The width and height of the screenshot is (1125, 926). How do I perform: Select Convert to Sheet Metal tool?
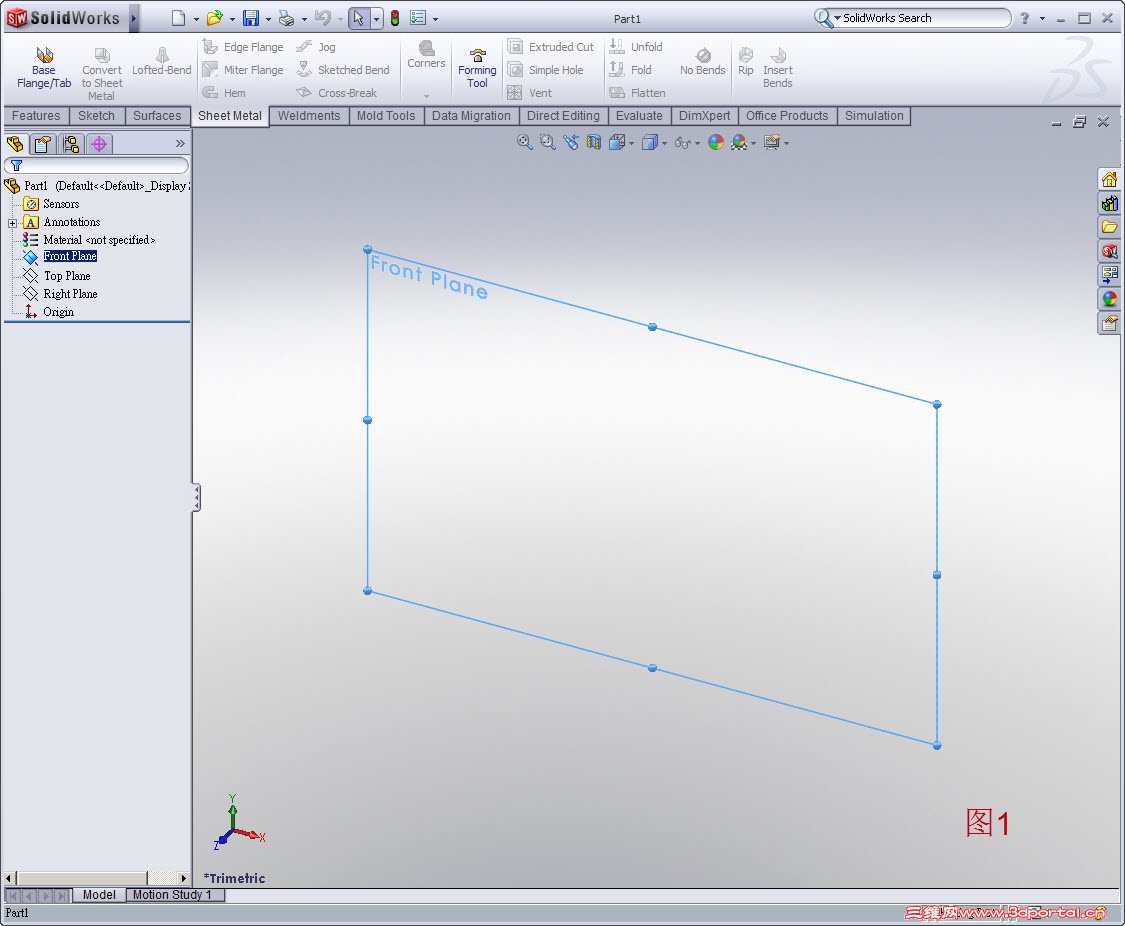pyautogui.click(x=102, y=74)
